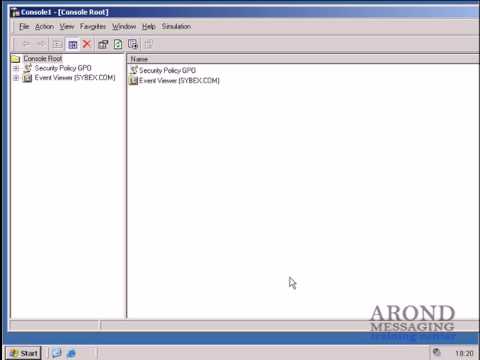Select Event Viewer (SYBEX.COM) text in list pane
Image resolution: width=480 pixels, height=360 pixels.
179,81
